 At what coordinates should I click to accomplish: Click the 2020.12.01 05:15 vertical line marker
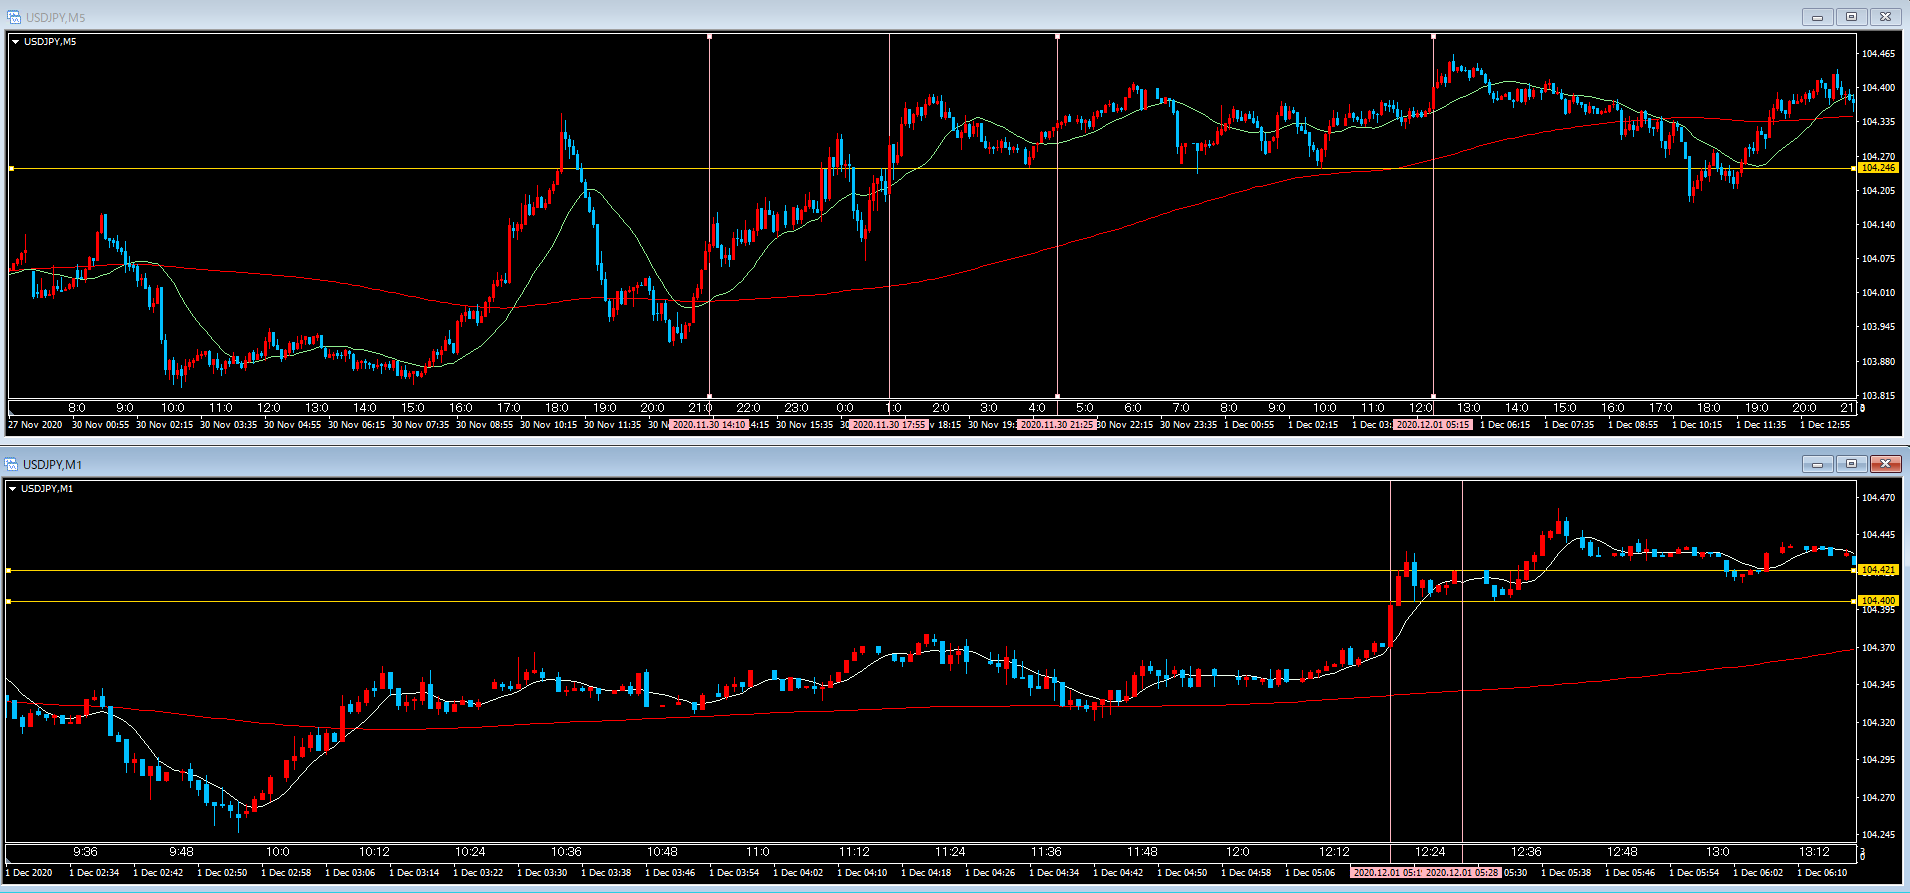pyautogui.click(x=1433, y=425)
